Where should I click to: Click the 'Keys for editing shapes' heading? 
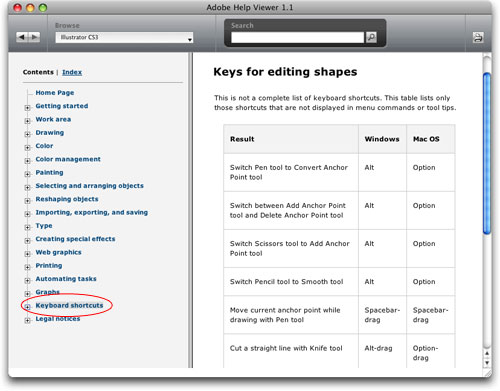click(x=285, y=72)
